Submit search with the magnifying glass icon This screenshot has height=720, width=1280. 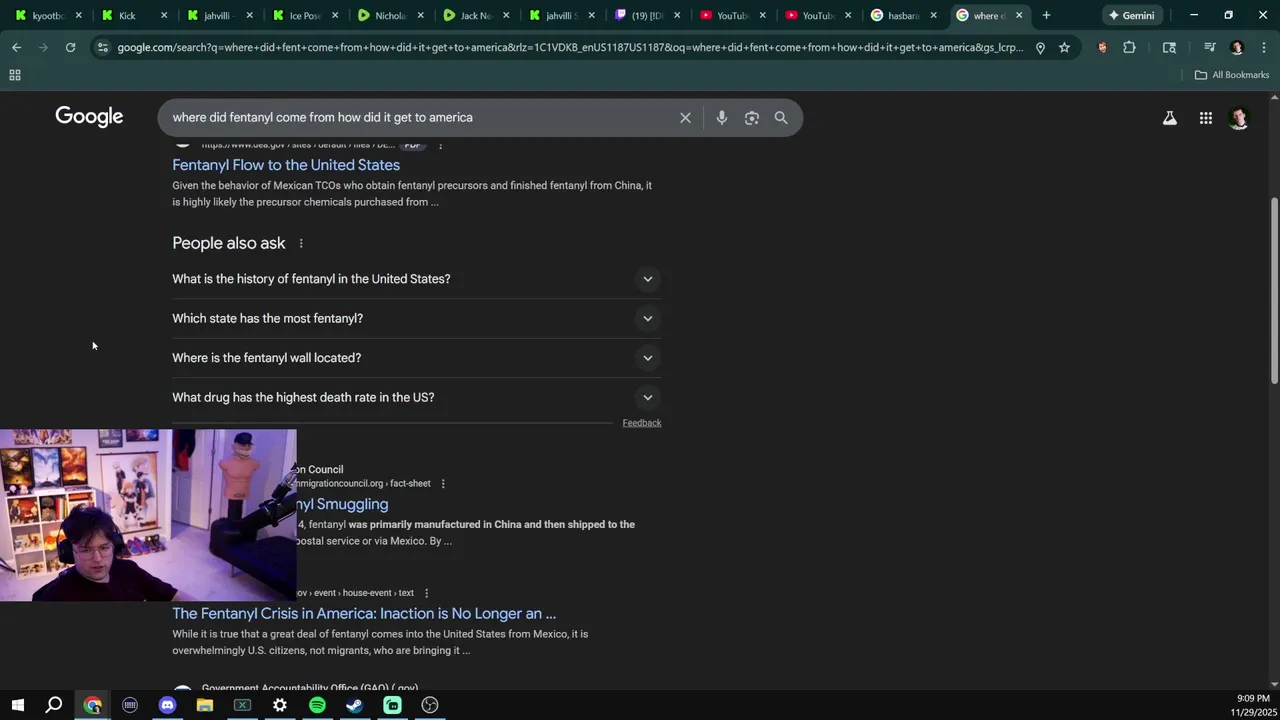tap(781, 118)
